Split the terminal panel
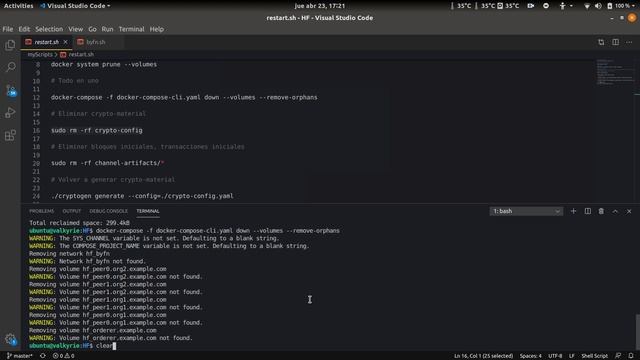640x360 pixels. click(587, 211)
